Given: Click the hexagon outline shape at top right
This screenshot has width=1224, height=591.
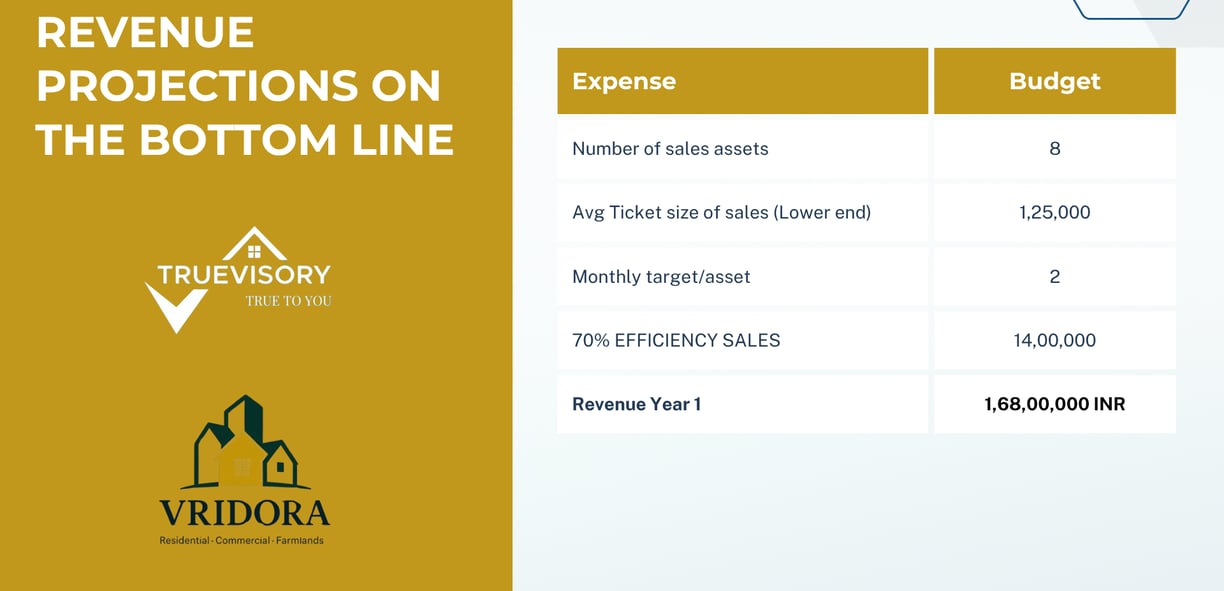Looking at the screenshot, I should point(1131,9).
